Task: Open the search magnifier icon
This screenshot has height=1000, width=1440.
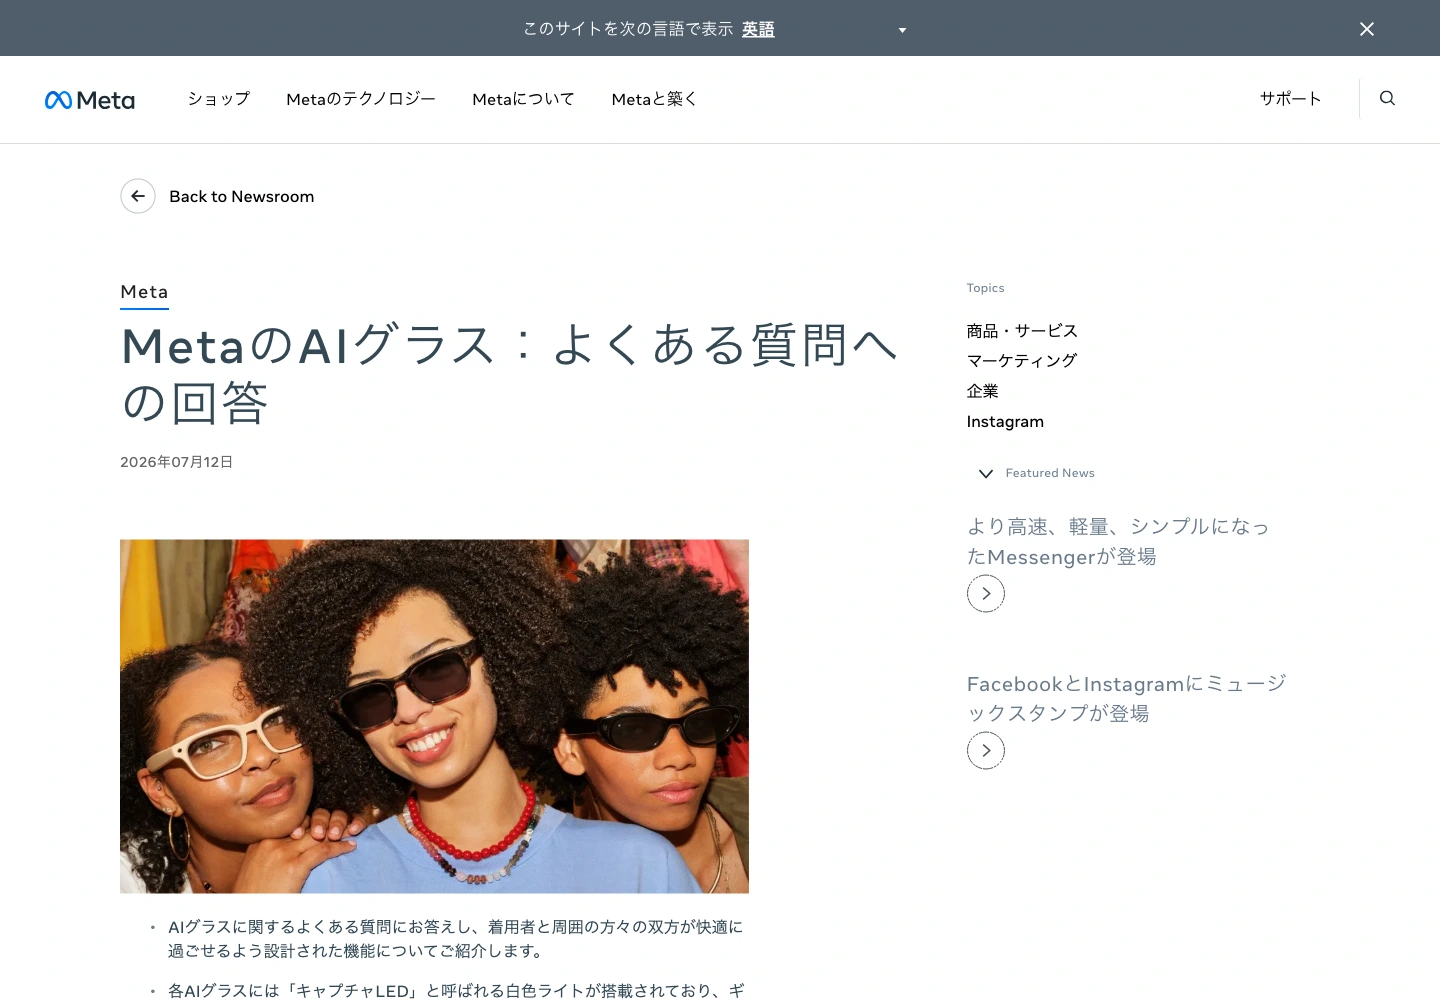Action: click(x=1387, y=98)
